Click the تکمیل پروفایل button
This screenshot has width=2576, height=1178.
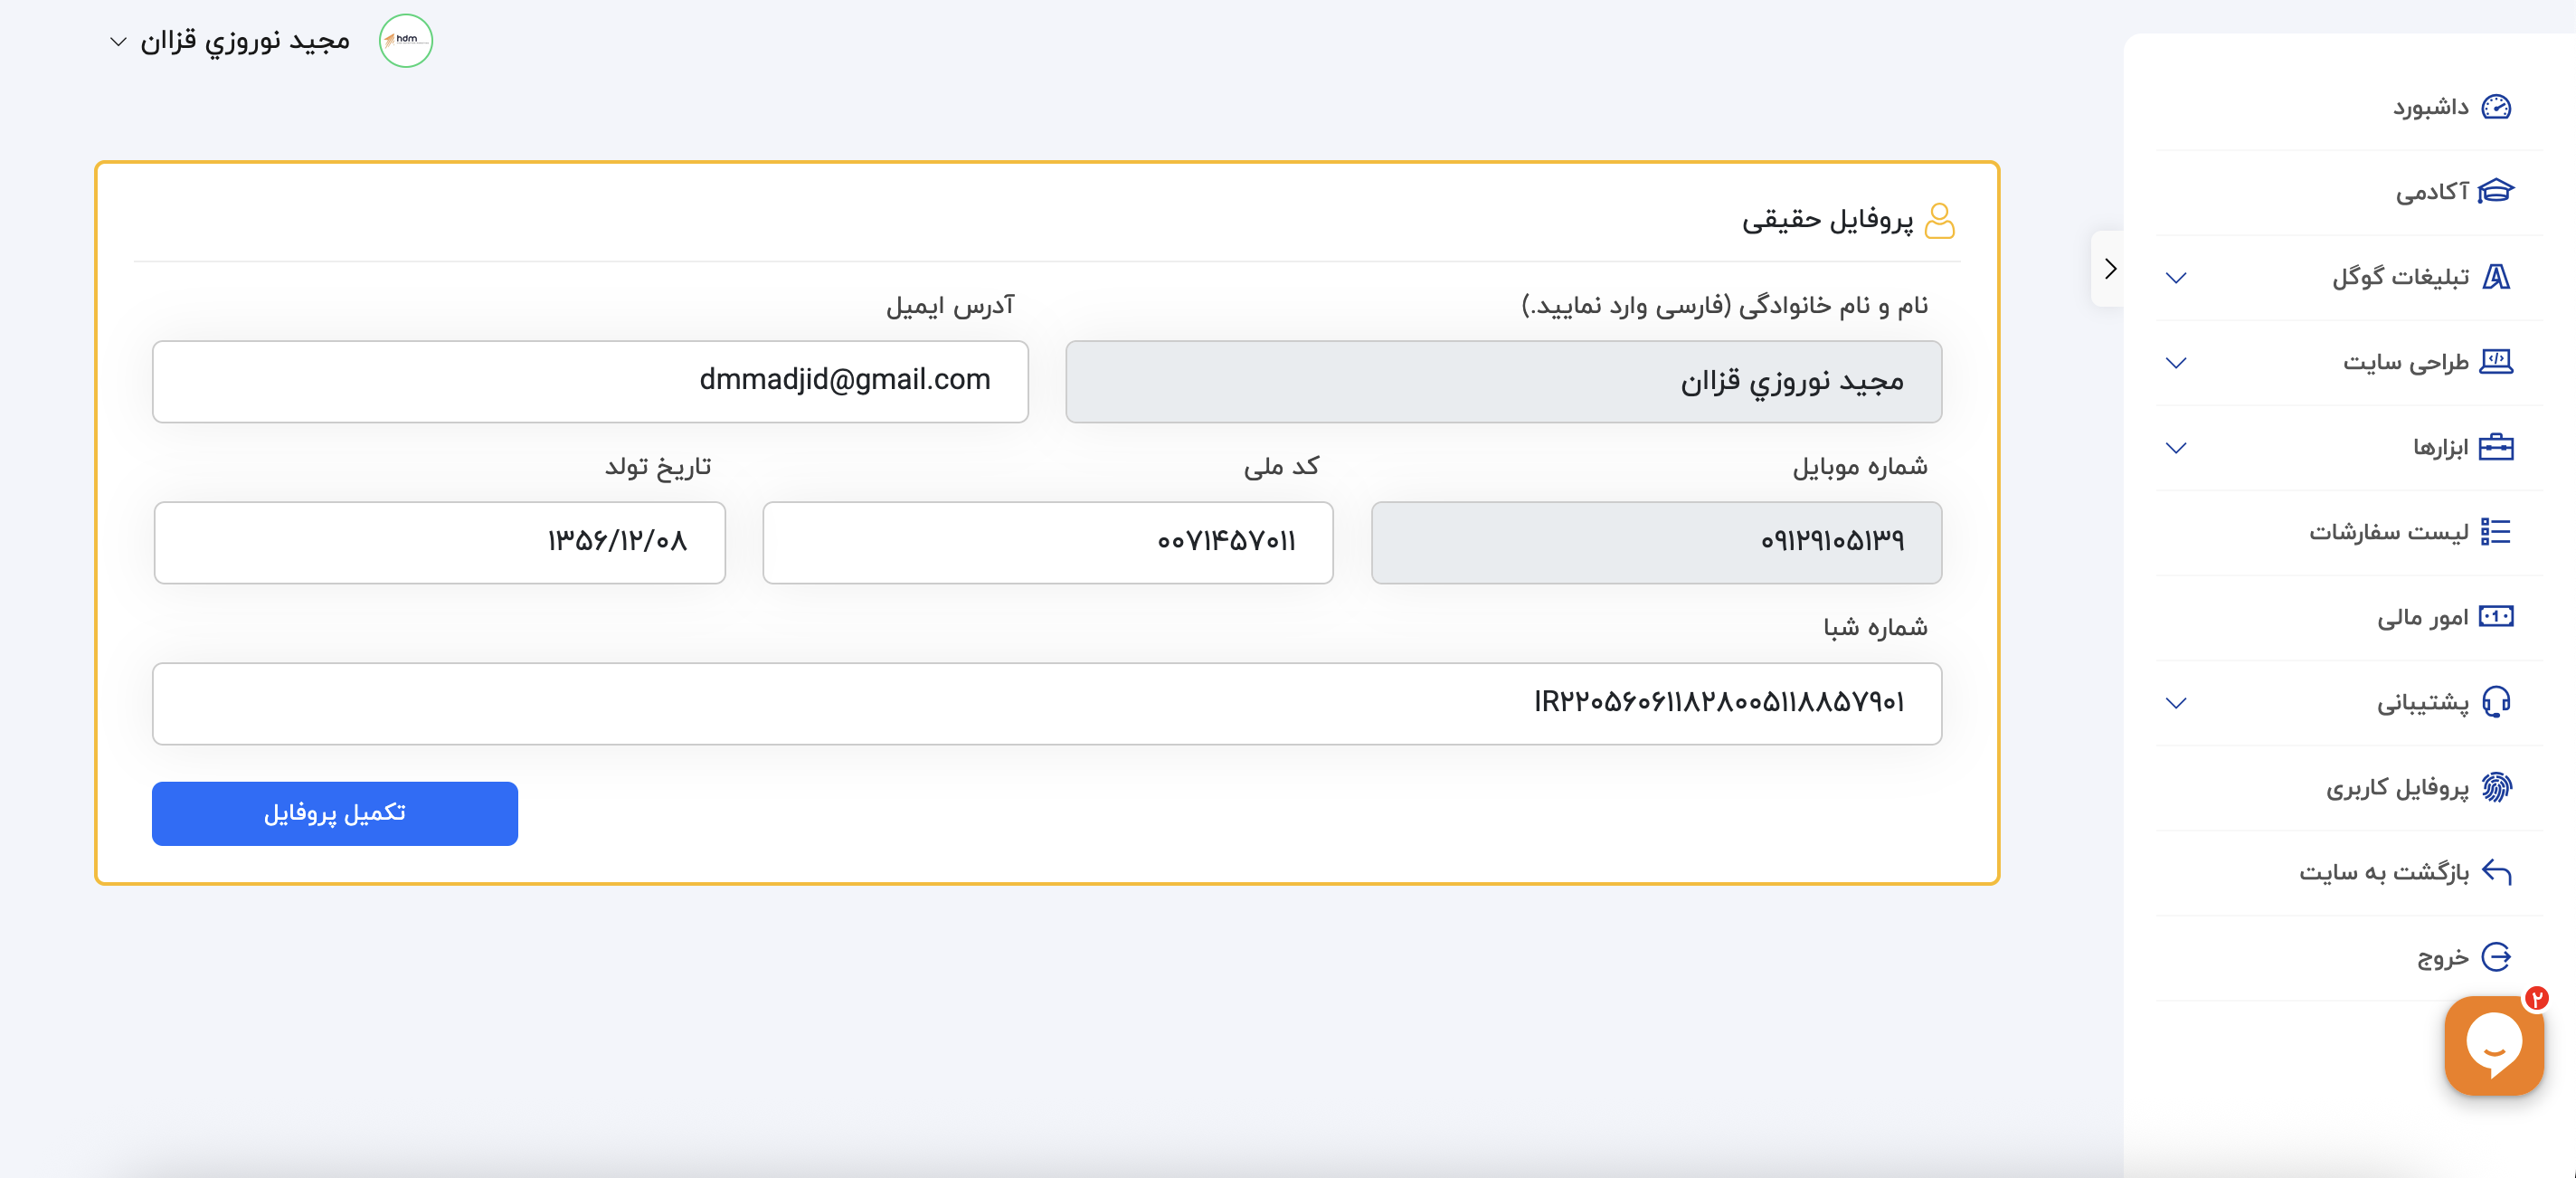(x=335, y=814)
